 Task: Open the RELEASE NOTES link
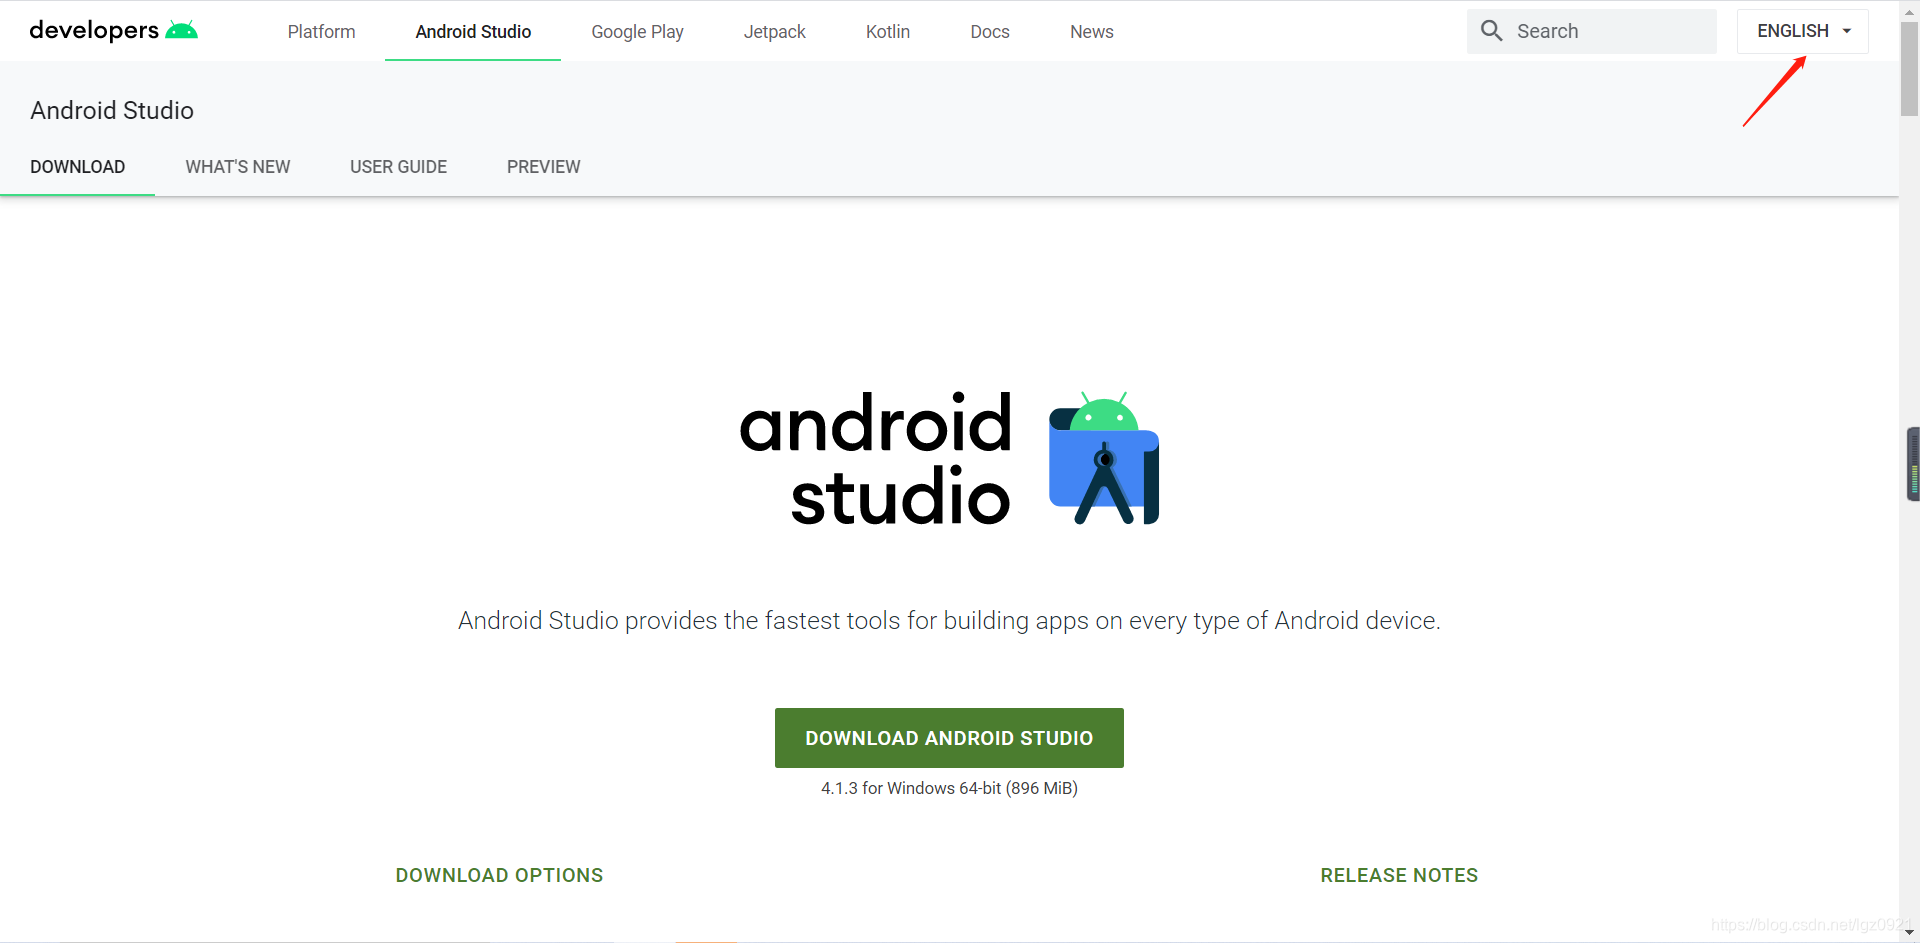click(x=1399, y=875)
